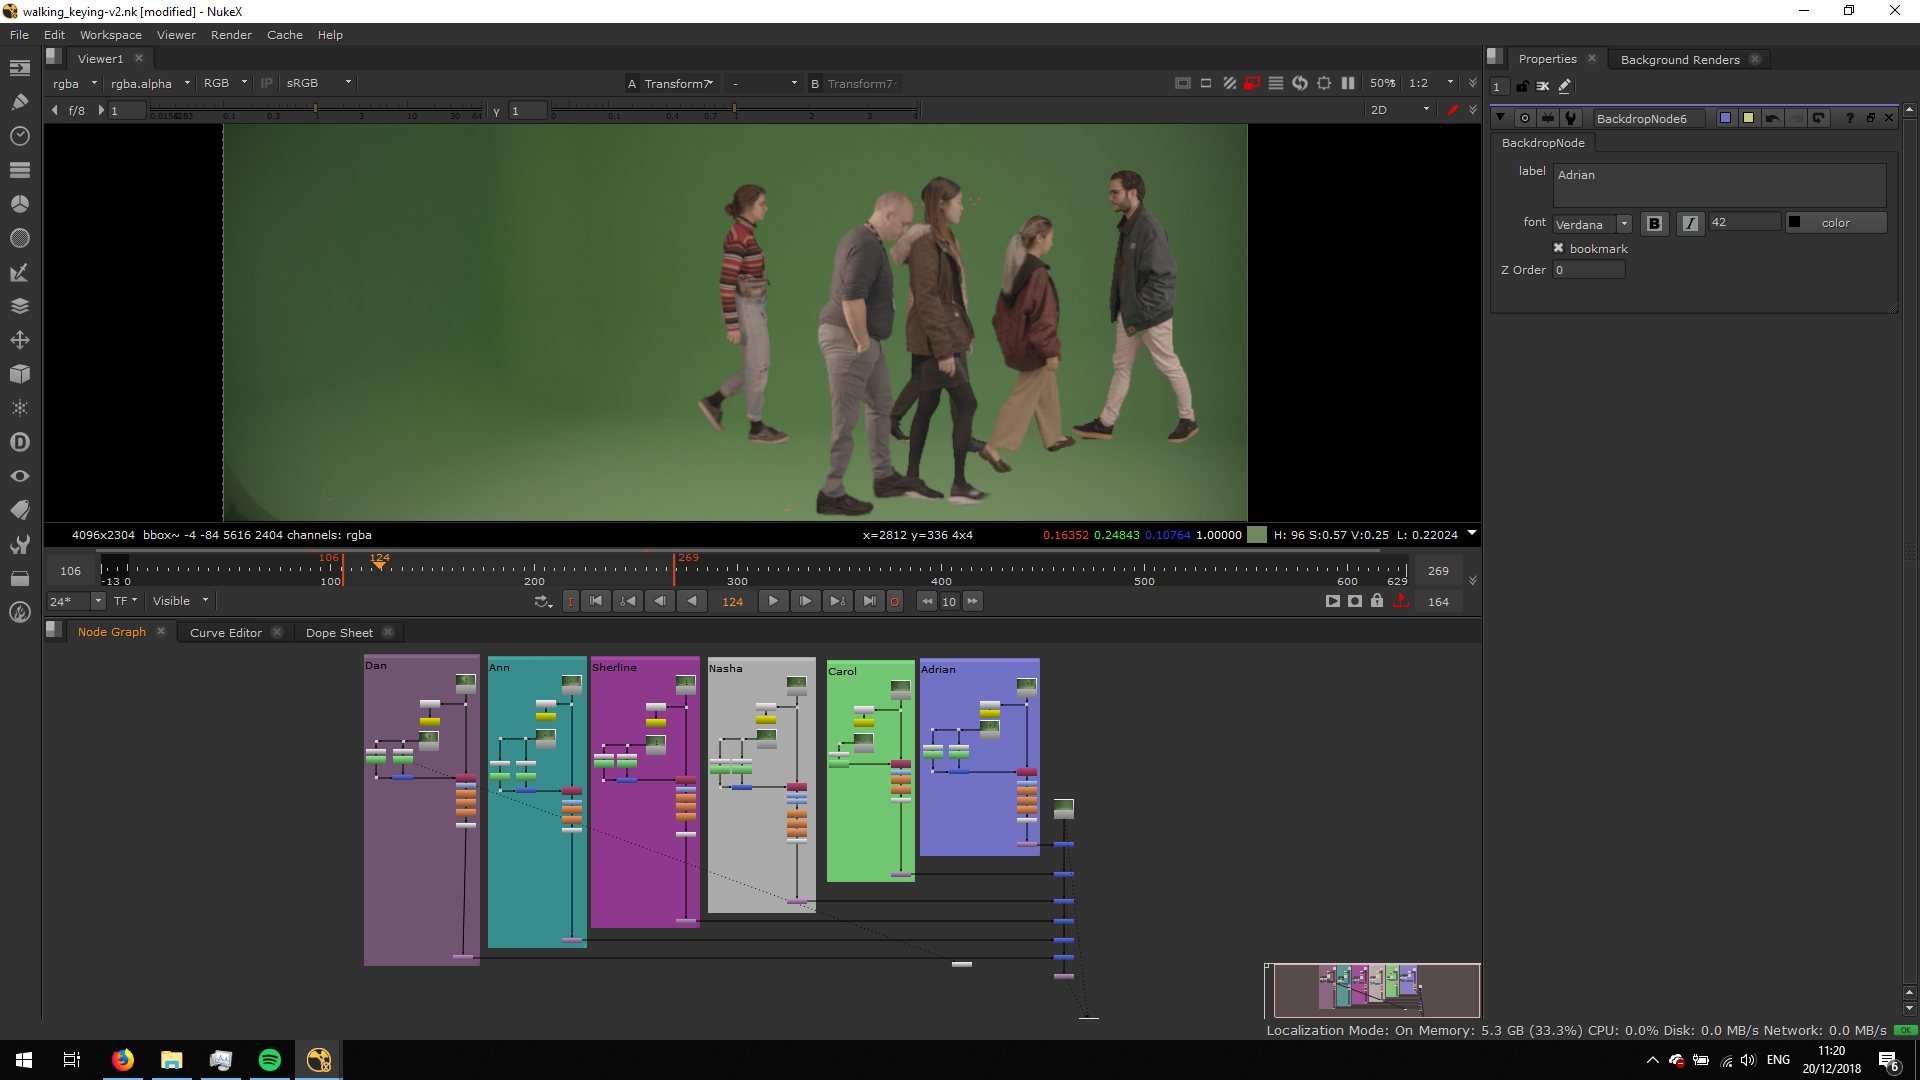Image resolution: width=1920 pixels, height=1080 pixels.
Task: Expand the 2D view mode dropdown
Action: click(x=1400, y=110)
